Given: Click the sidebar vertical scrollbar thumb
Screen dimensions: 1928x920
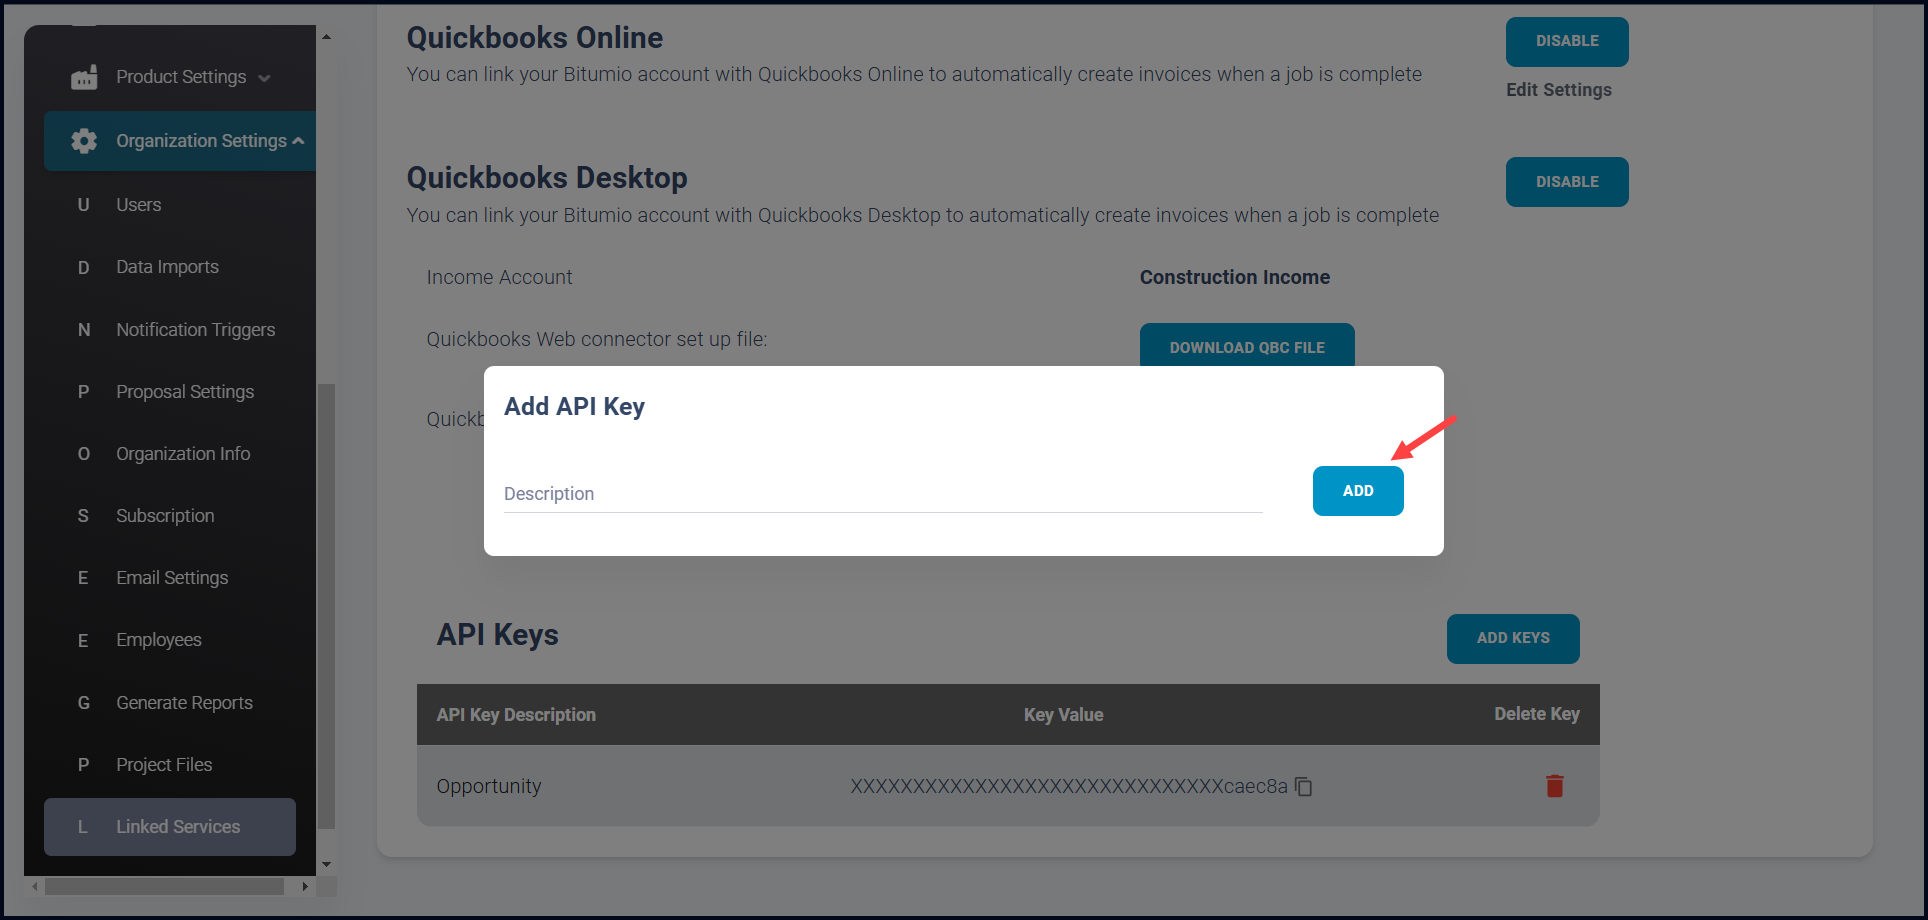Looking at the screenshot, I should point(326,607).
